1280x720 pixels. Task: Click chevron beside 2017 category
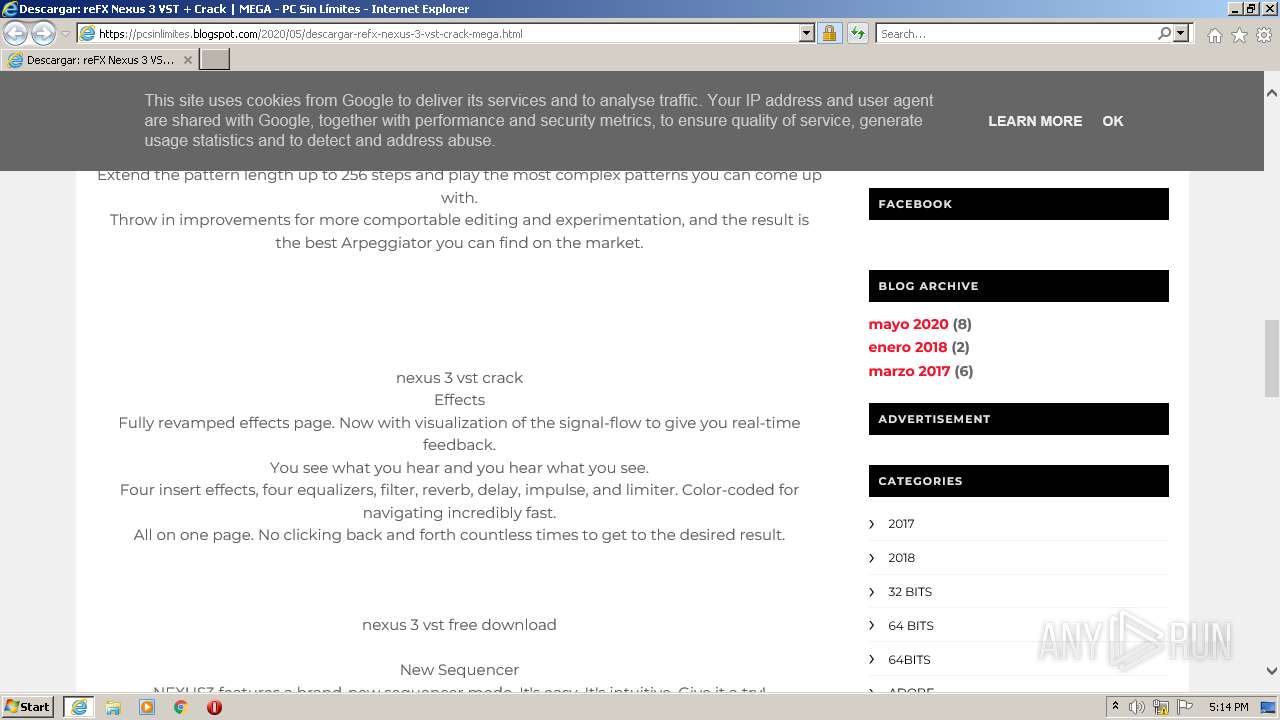[872, 524]
